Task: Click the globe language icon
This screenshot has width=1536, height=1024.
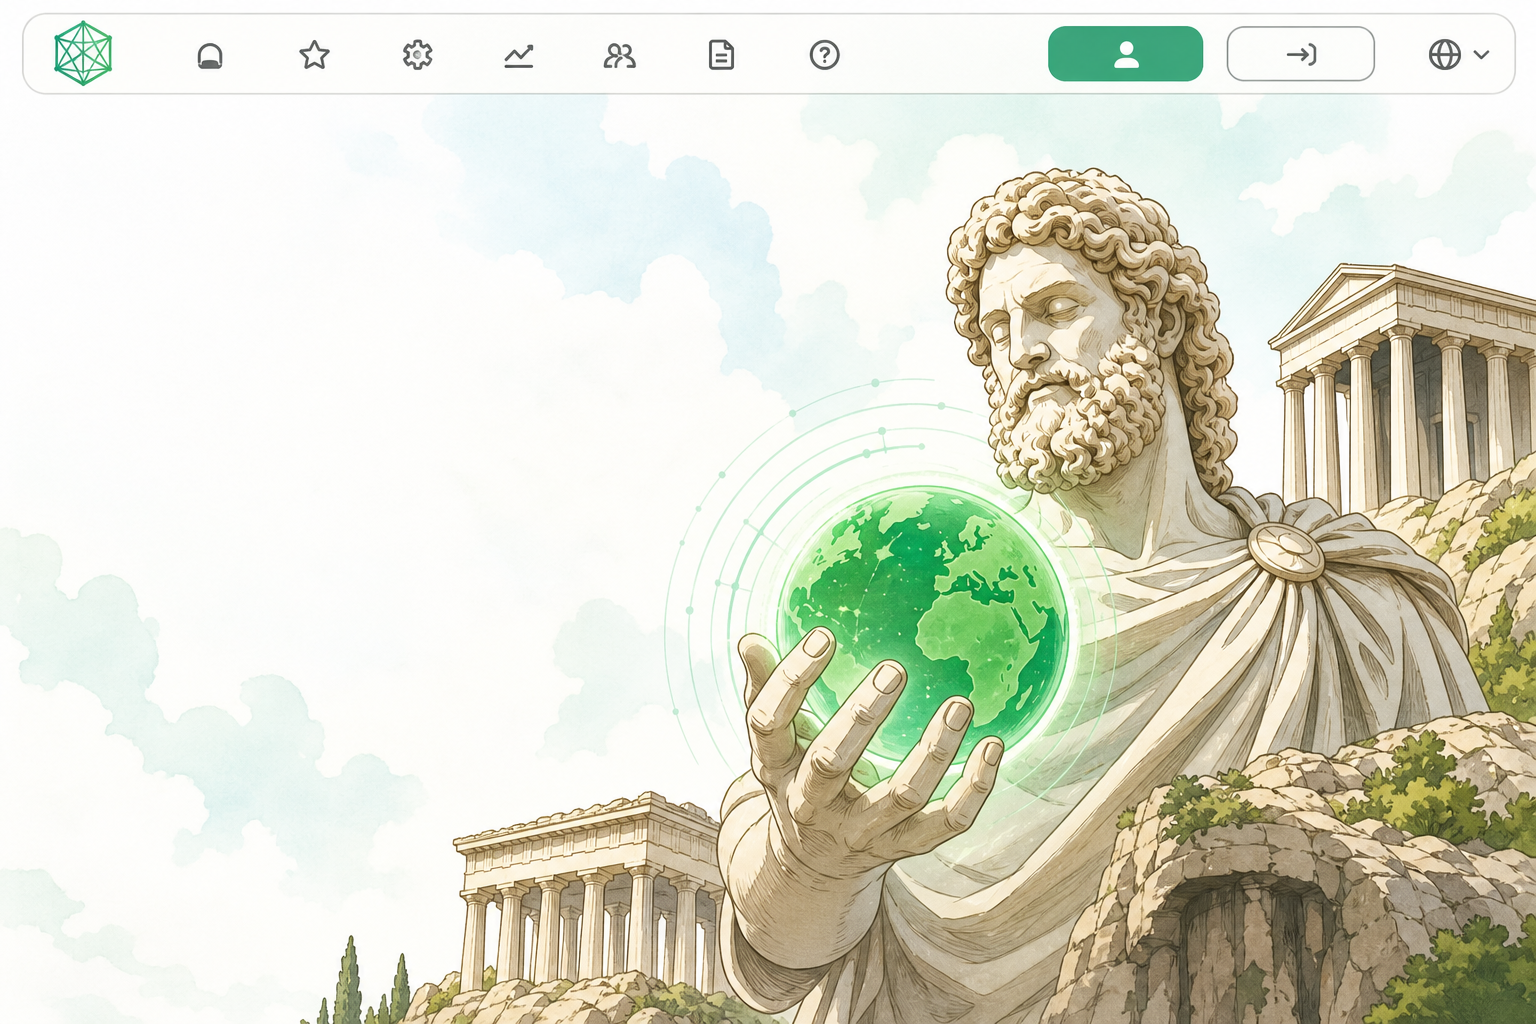Action: coord(1445,54)
